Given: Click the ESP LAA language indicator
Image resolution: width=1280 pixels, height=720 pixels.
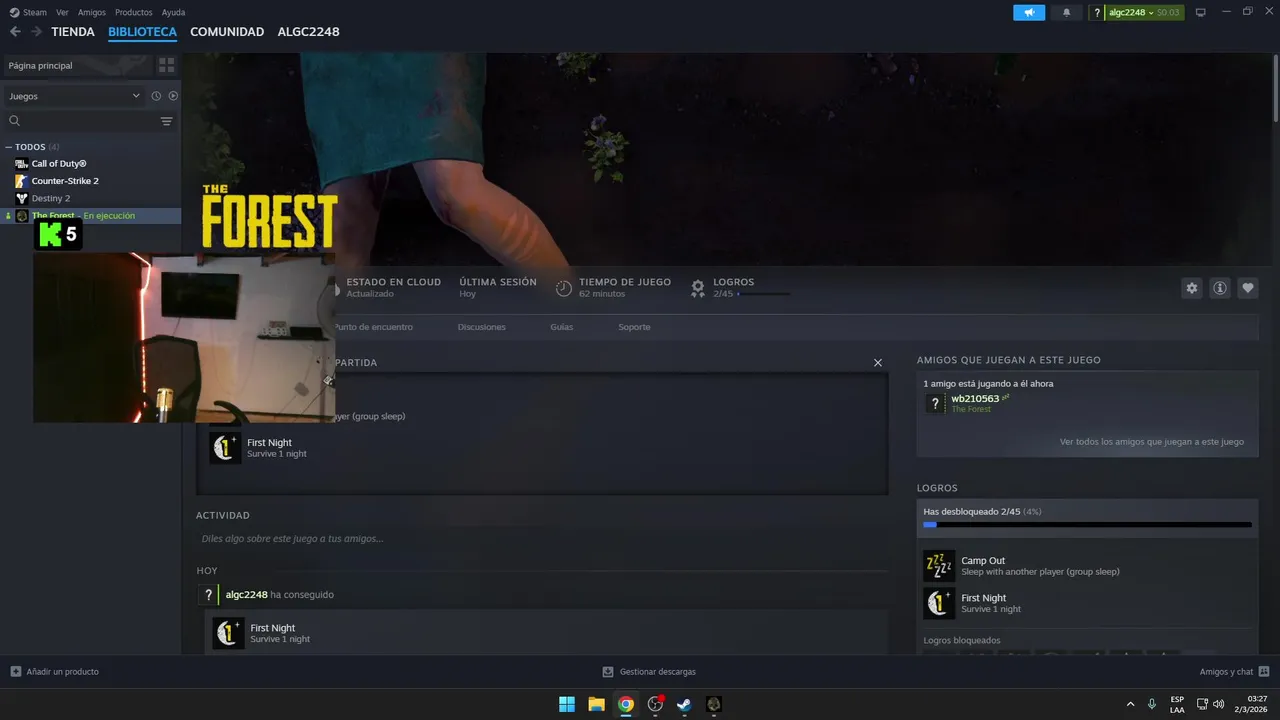Looking at the screenshot, I should click(1177, 704).
